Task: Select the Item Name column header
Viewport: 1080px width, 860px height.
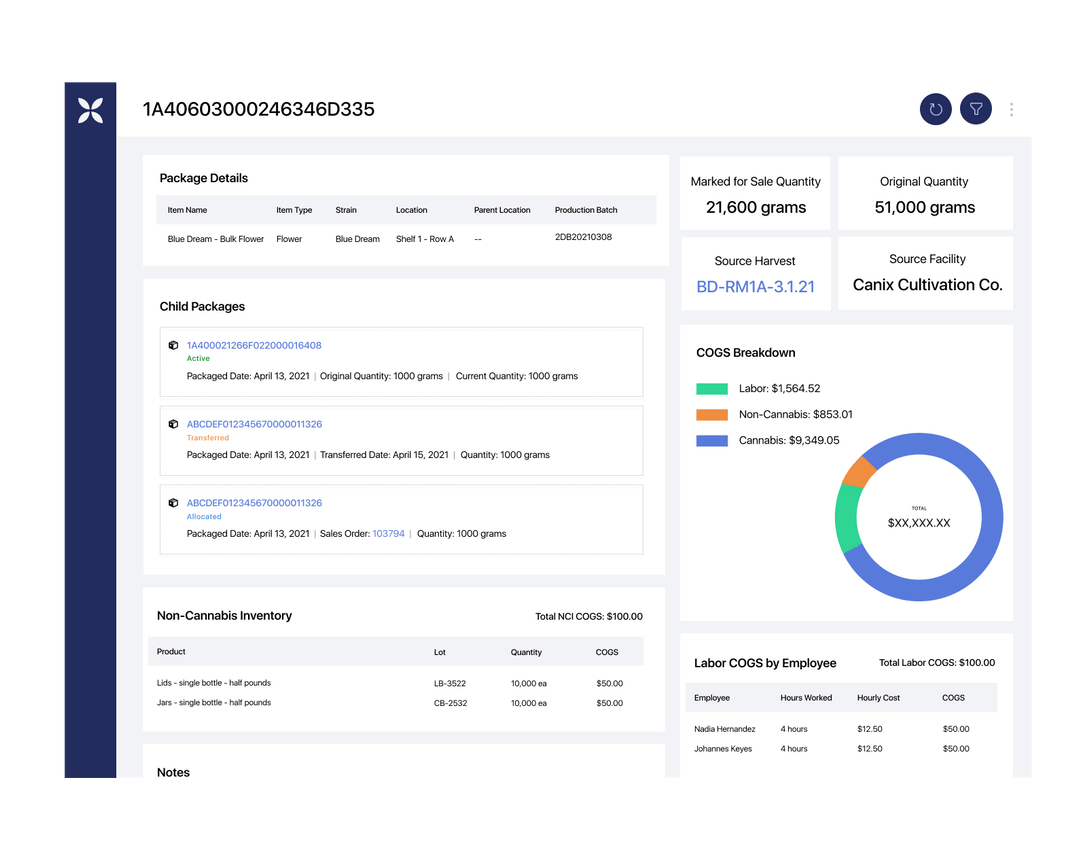Action: tap(186, 210)
